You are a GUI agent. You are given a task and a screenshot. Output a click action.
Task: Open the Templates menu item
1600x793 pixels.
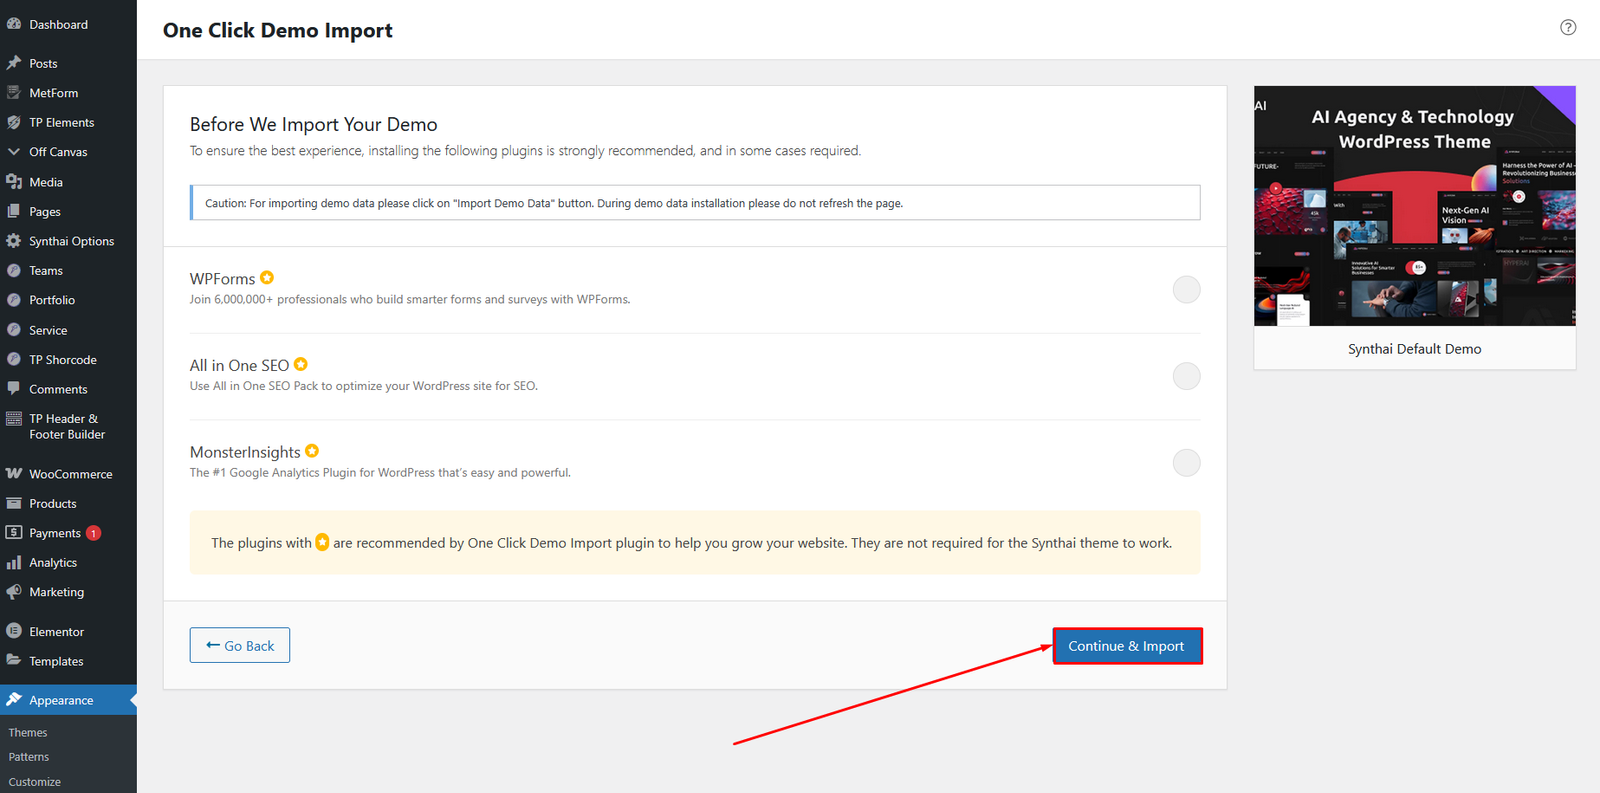coord(68,661)
